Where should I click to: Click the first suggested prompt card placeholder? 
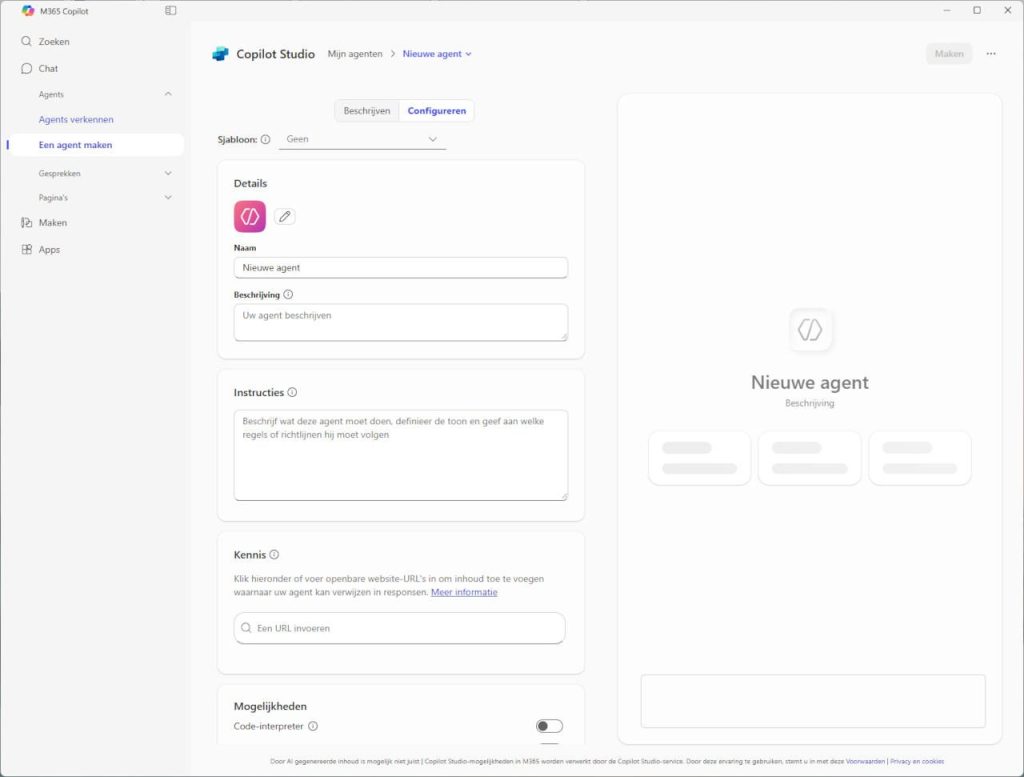click(x=699, y=458)
